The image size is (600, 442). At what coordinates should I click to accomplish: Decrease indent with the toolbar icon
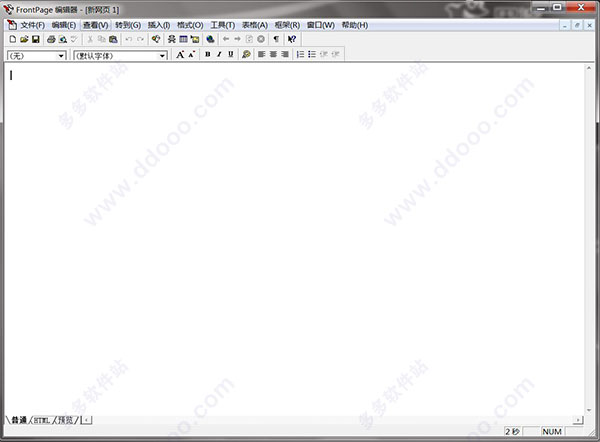point(324,54)
